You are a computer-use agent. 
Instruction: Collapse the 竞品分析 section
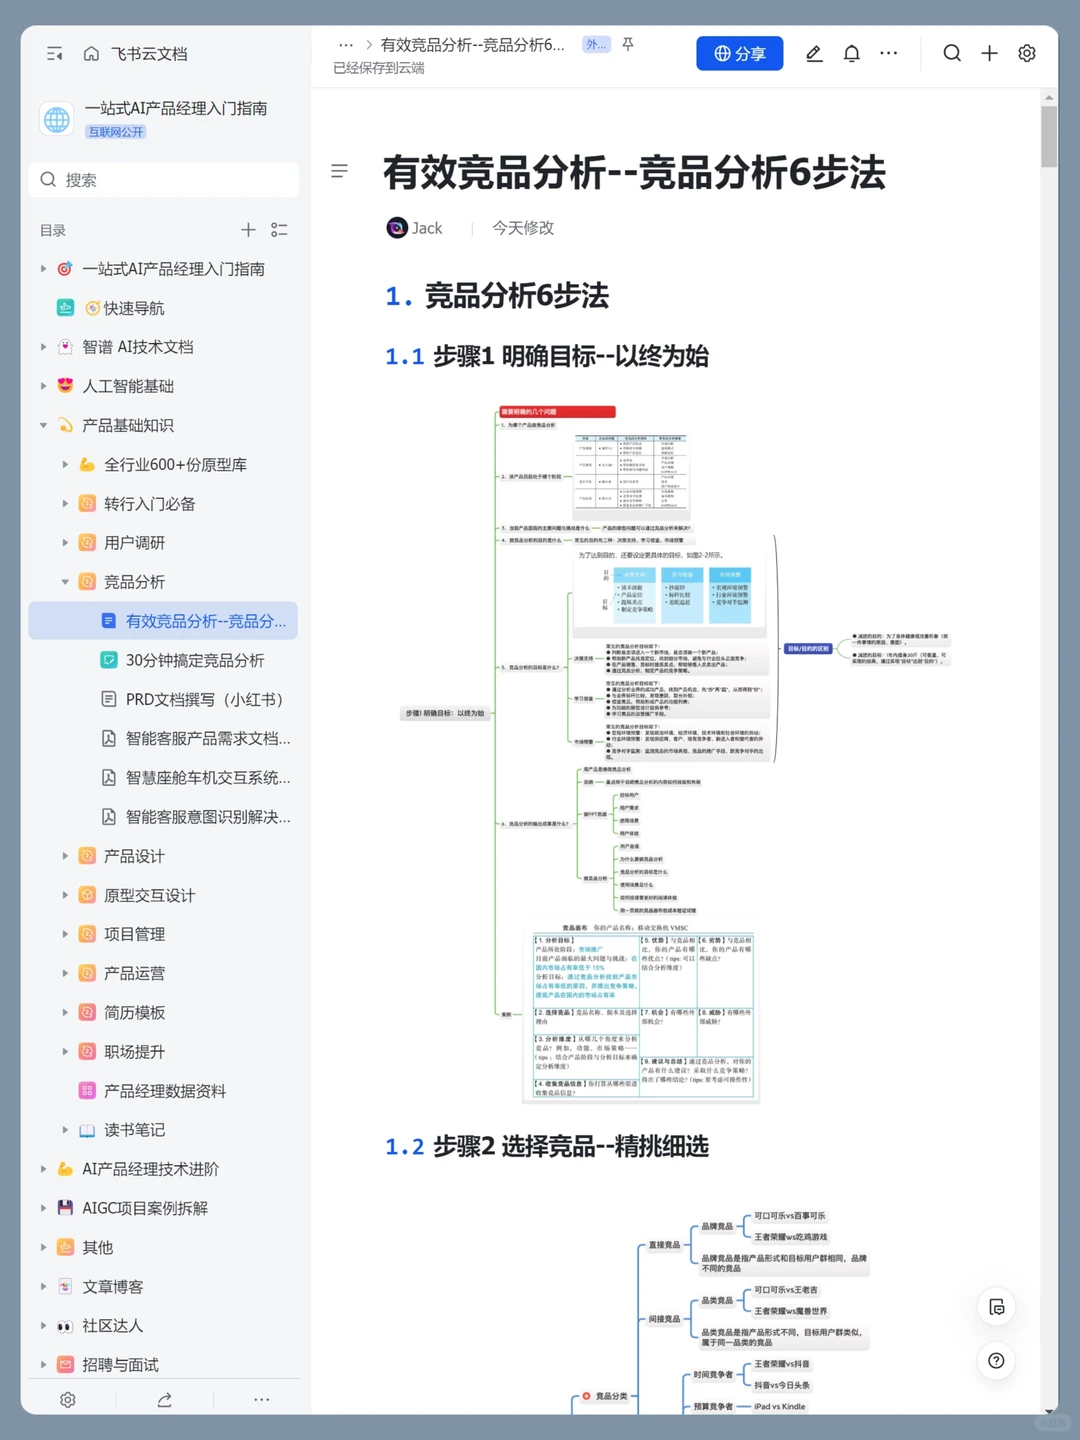tap(64, 581)
